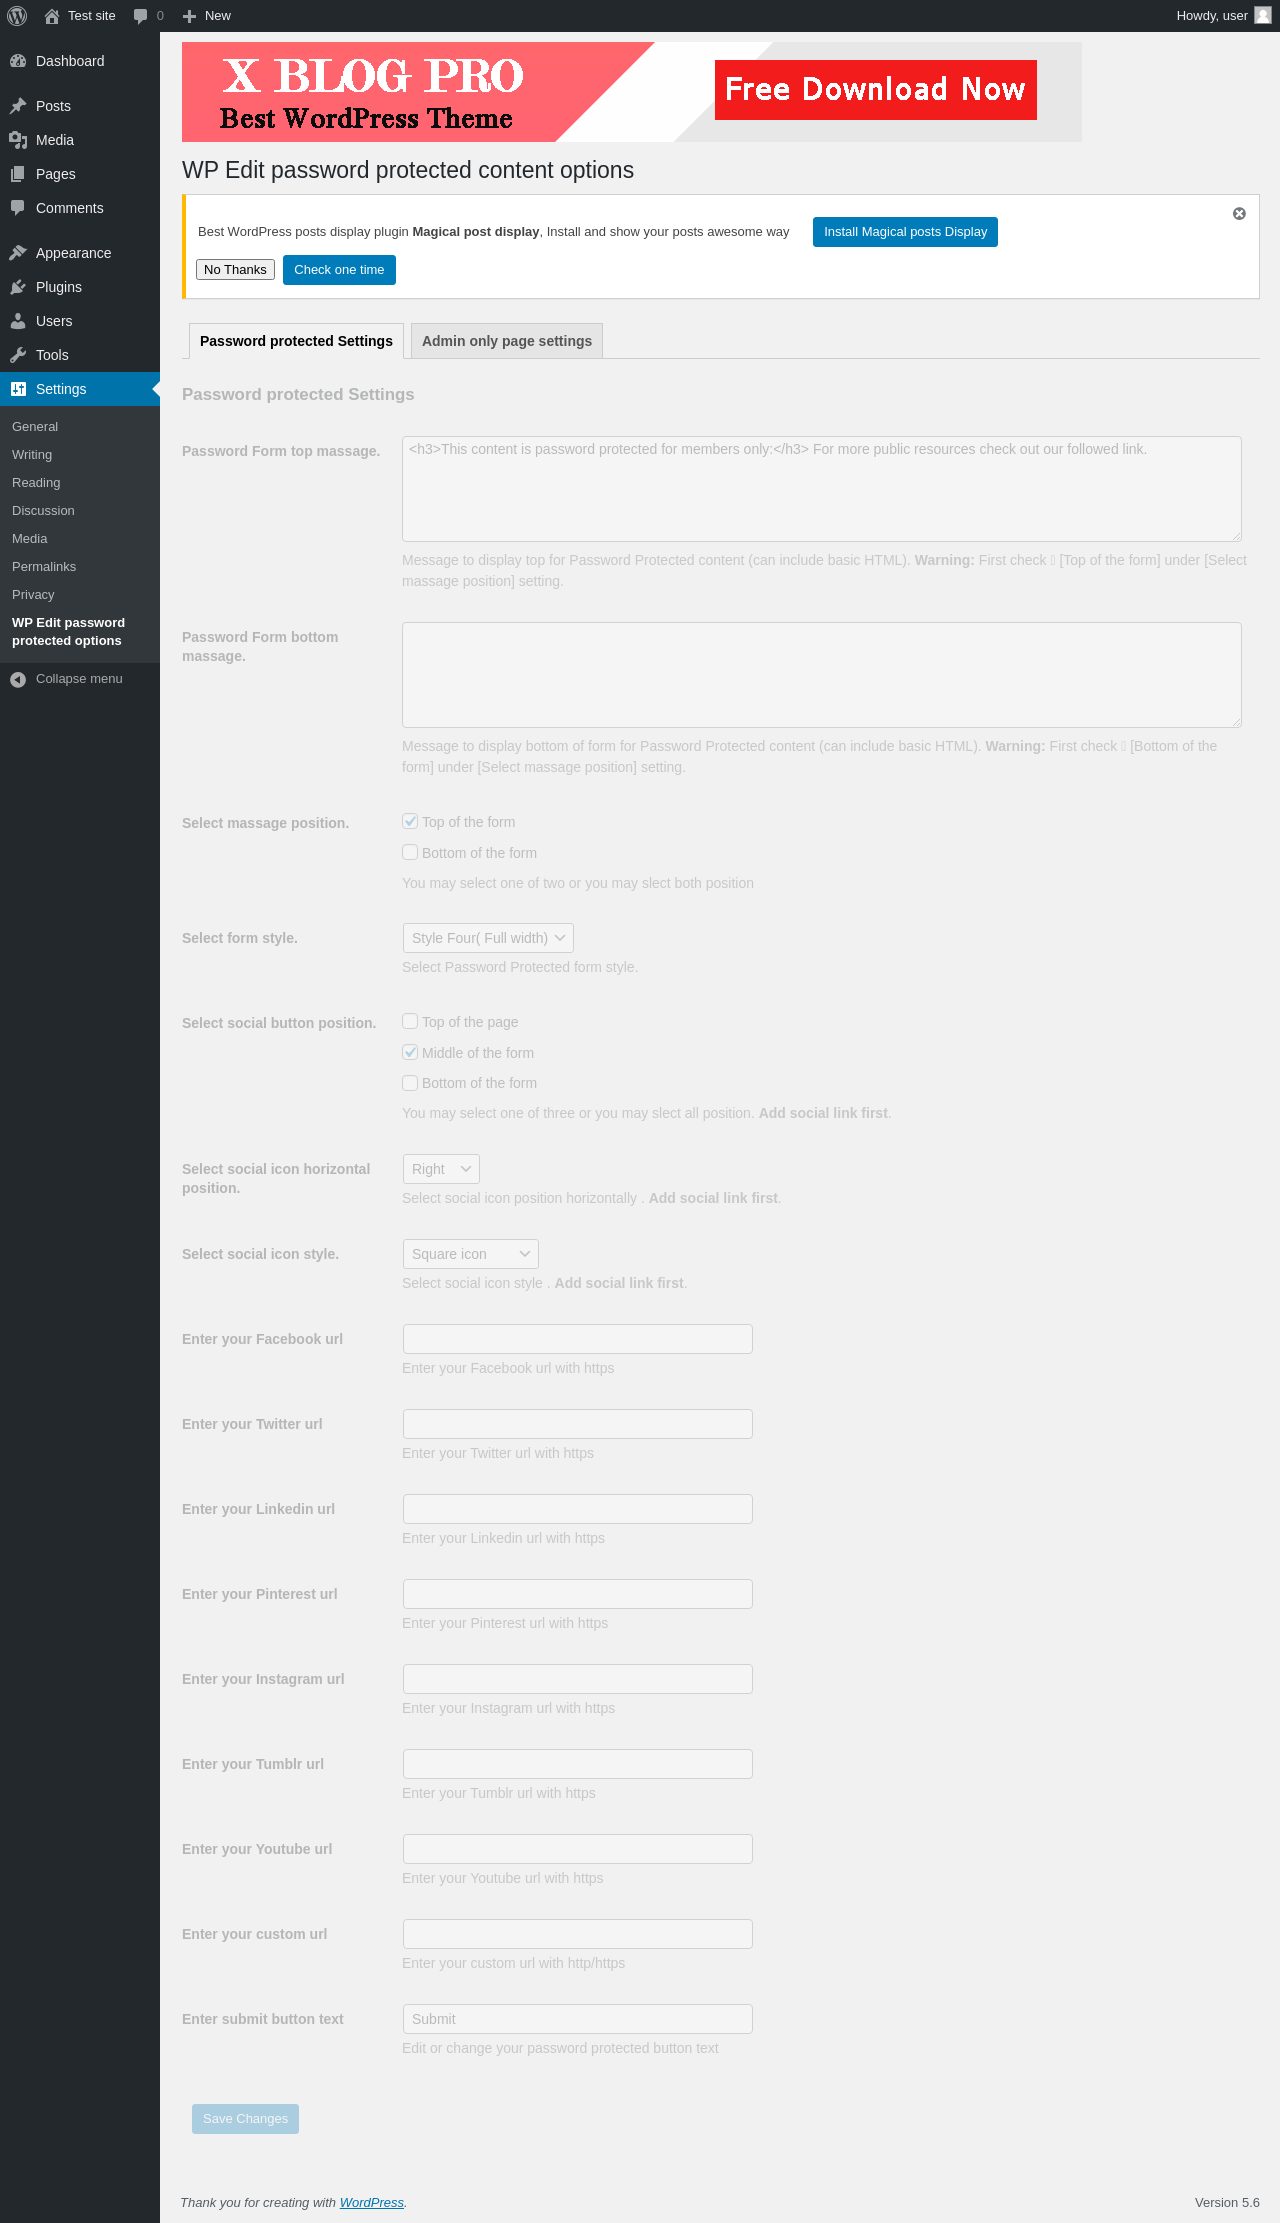Screen dimensions: 1280x2223
Task: Click the Plugins plug icon
Action: pos(18,287)
